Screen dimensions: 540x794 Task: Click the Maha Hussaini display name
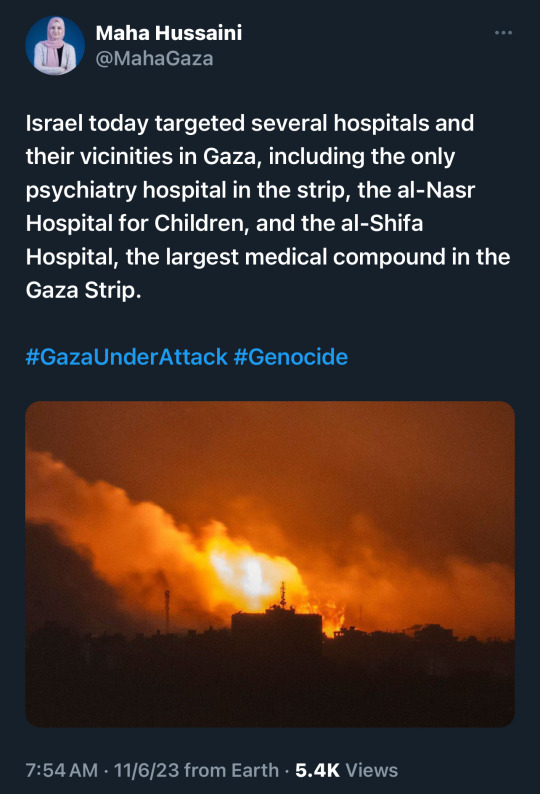pos(169,33)
